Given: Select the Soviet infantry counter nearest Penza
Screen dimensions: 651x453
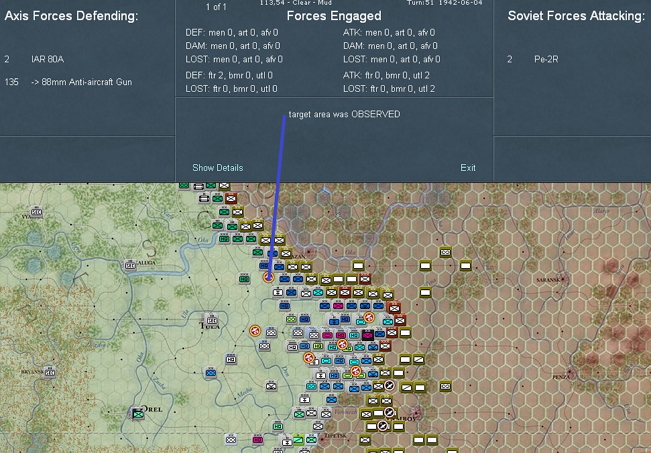Looking at the screenshot, I should (445, 387).
